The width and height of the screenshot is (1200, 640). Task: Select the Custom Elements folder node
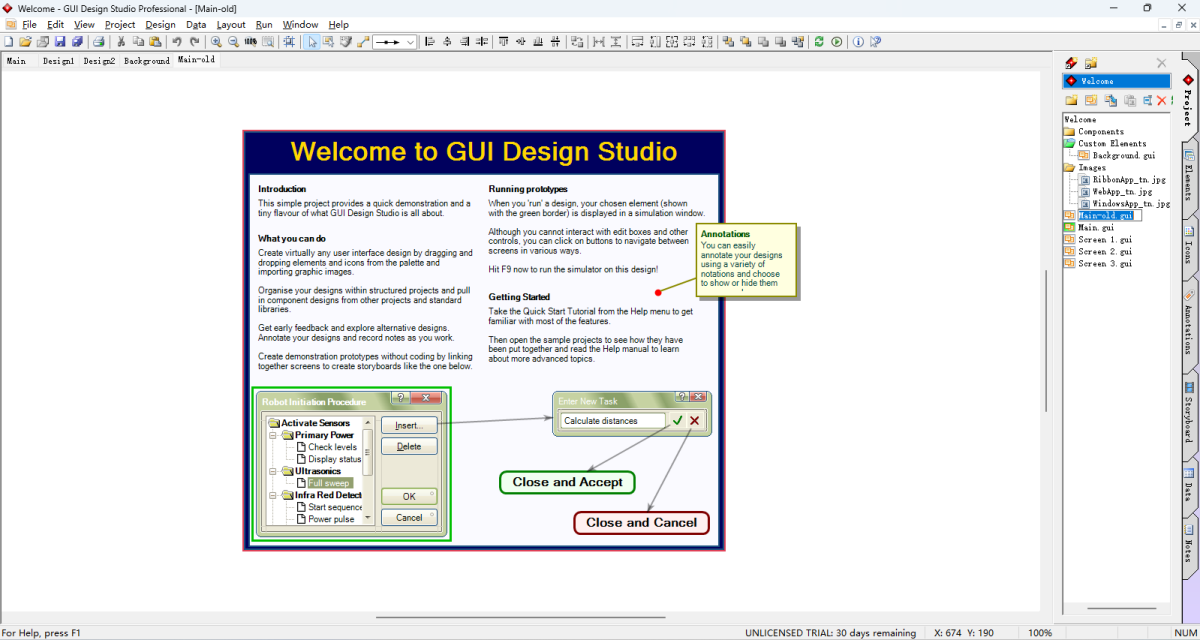[x=1112, y=144]
